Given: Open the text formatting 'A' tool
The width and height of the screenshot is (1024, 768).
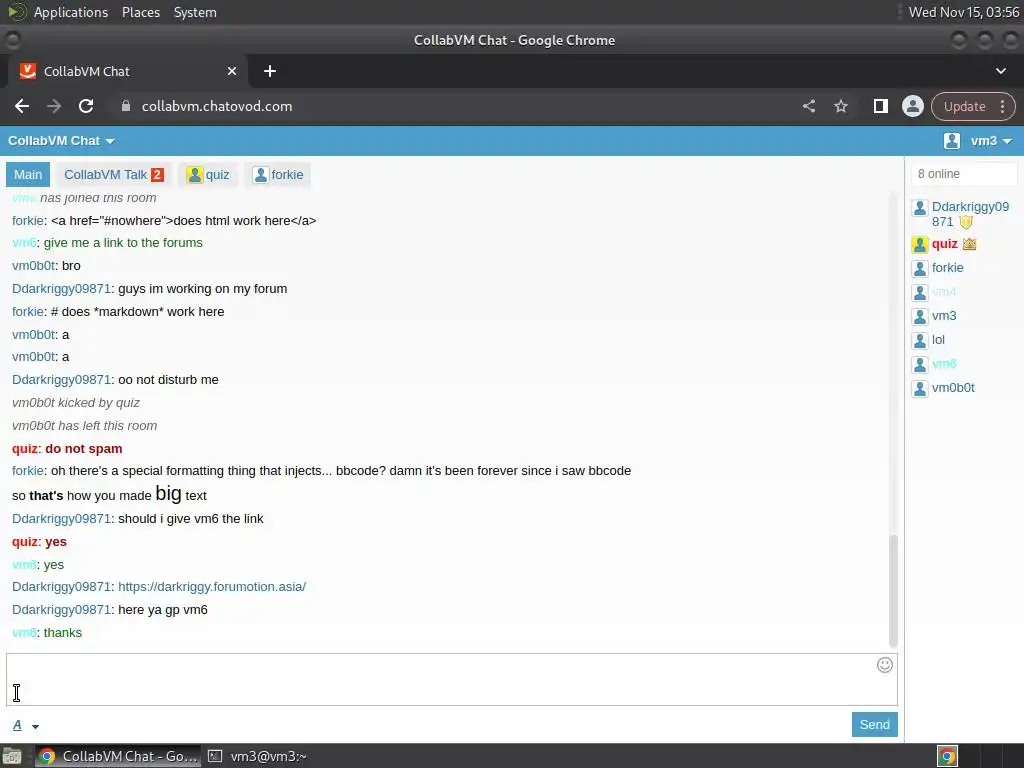Looking at the screenshot, I should click(x=18, y=725).
